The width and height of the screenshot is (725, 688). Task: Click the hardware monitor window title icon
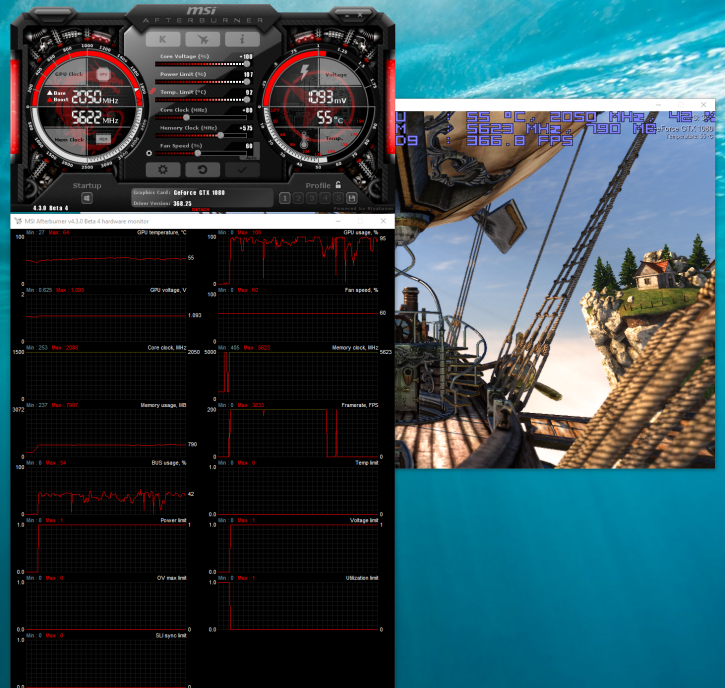point(18,221)
